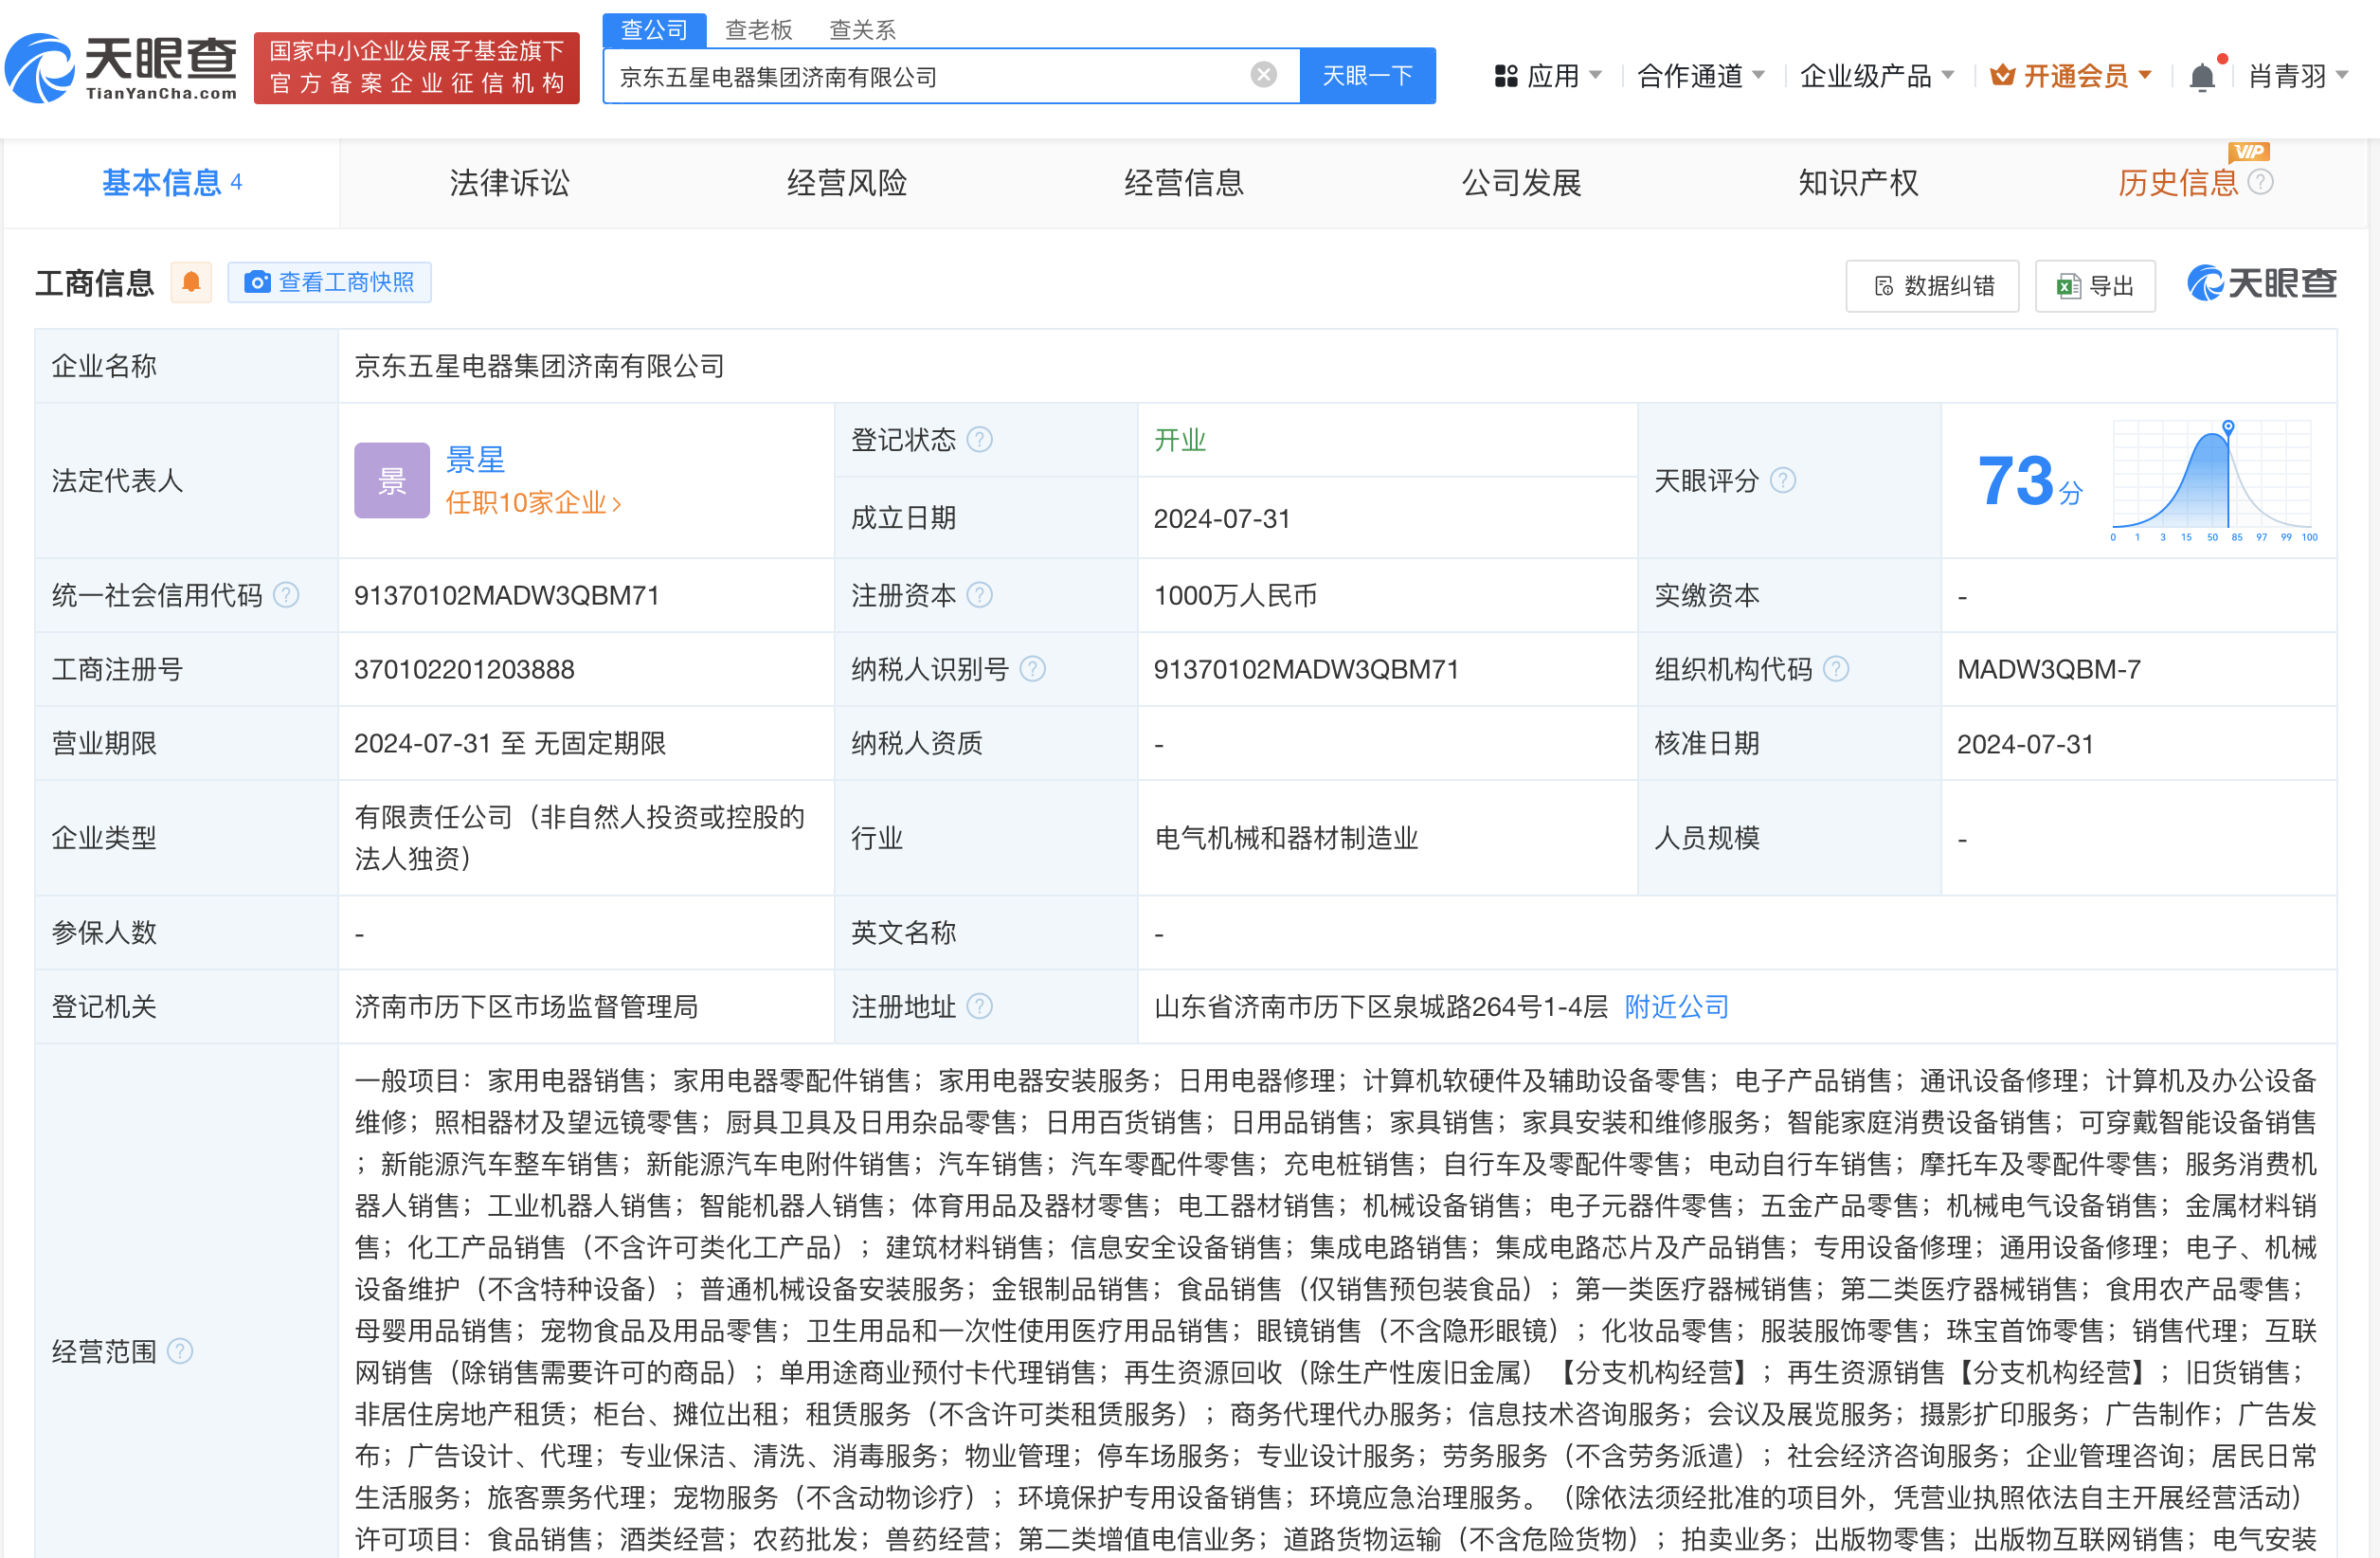Clear the search box with X icon

1263,75
